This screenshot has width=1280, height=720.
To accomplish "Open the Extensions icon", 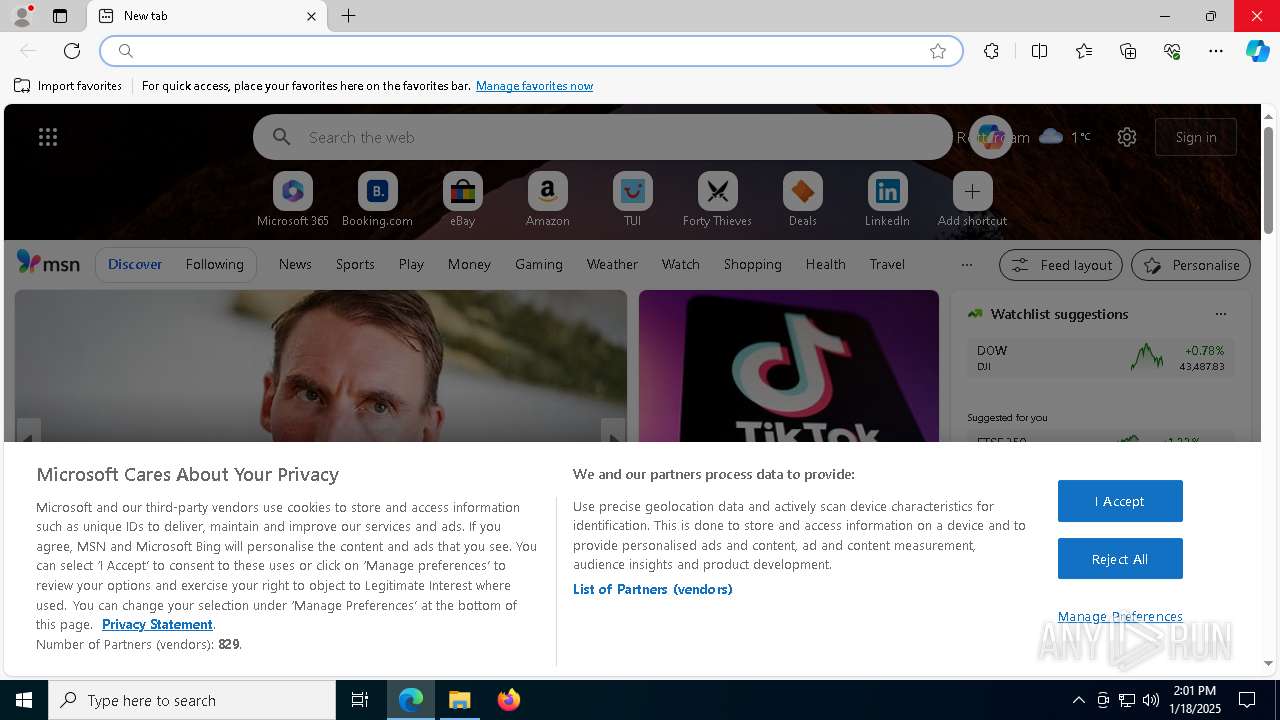I will point(991,51).
